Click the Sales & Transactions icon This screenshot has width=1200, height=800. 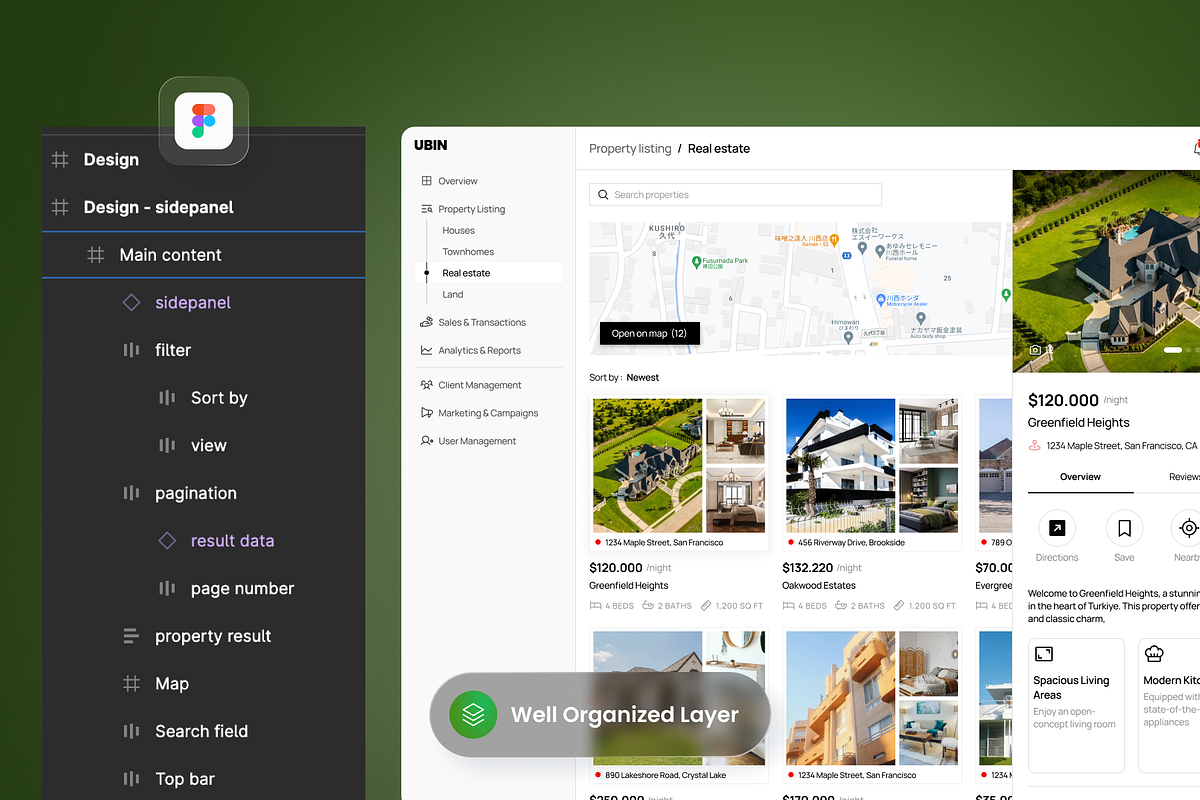(427, 322)
